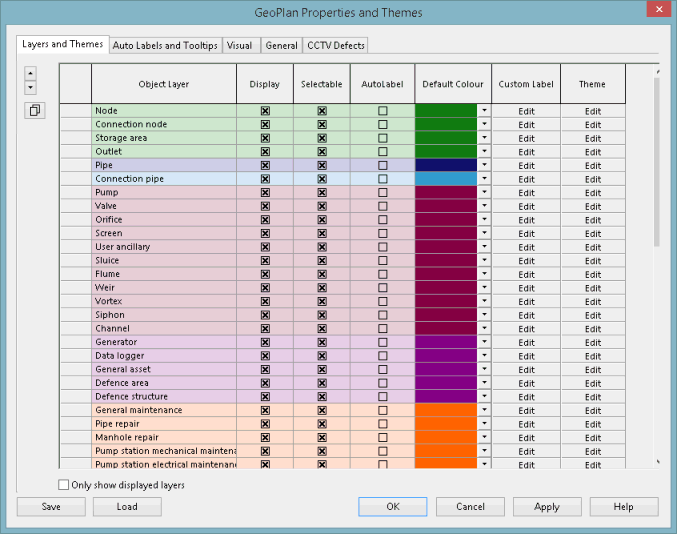Click the vertical scrollbar thumb of layer table
The width and height of the screenshot is (677, 534).
pyautogui.click(x=657, y=162)
